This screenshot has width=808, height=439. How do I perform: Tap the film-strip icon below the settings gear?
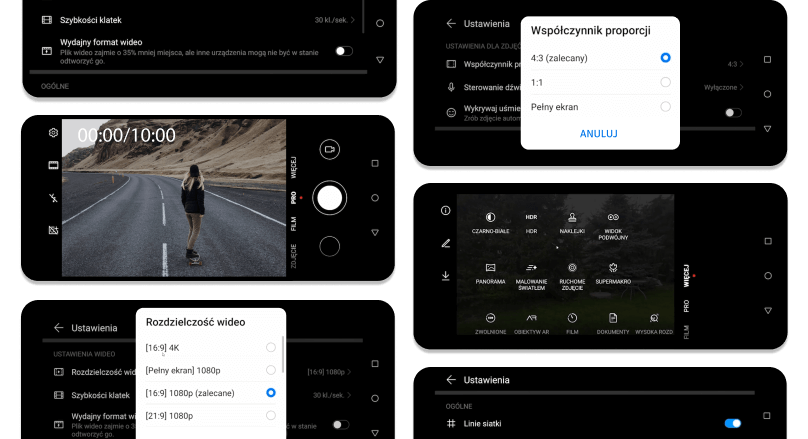[53, 165]
